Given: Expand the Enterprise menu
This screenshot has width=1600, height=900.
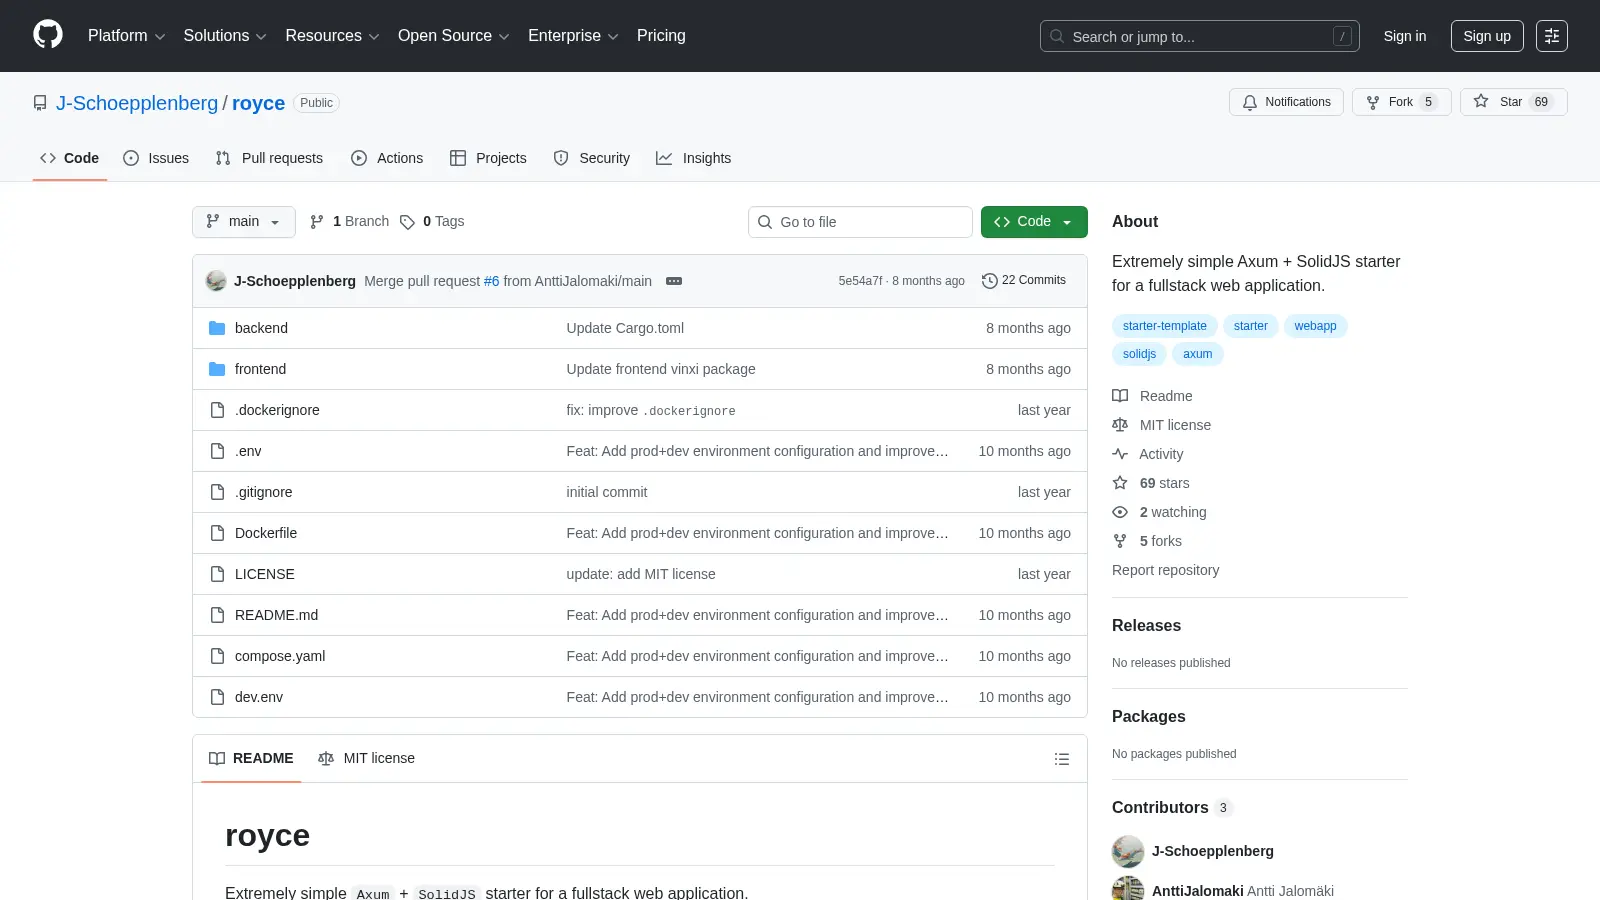Looking at the screenshot, I should click(x=573, y=36).
